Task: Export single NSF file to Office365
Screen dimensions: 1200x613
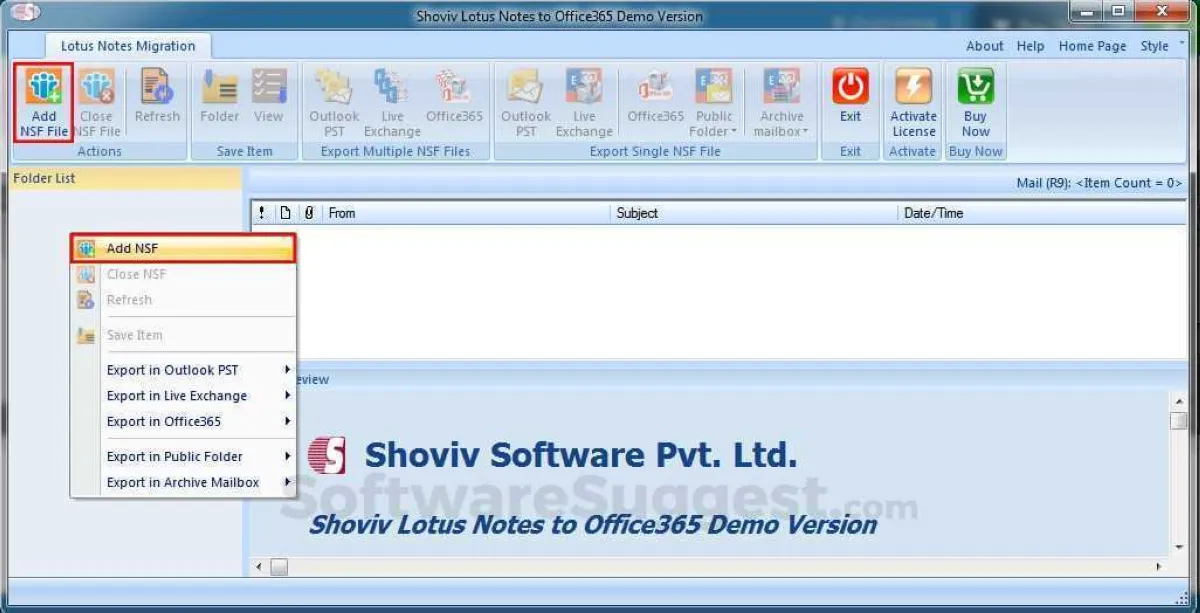Action: 655,97
